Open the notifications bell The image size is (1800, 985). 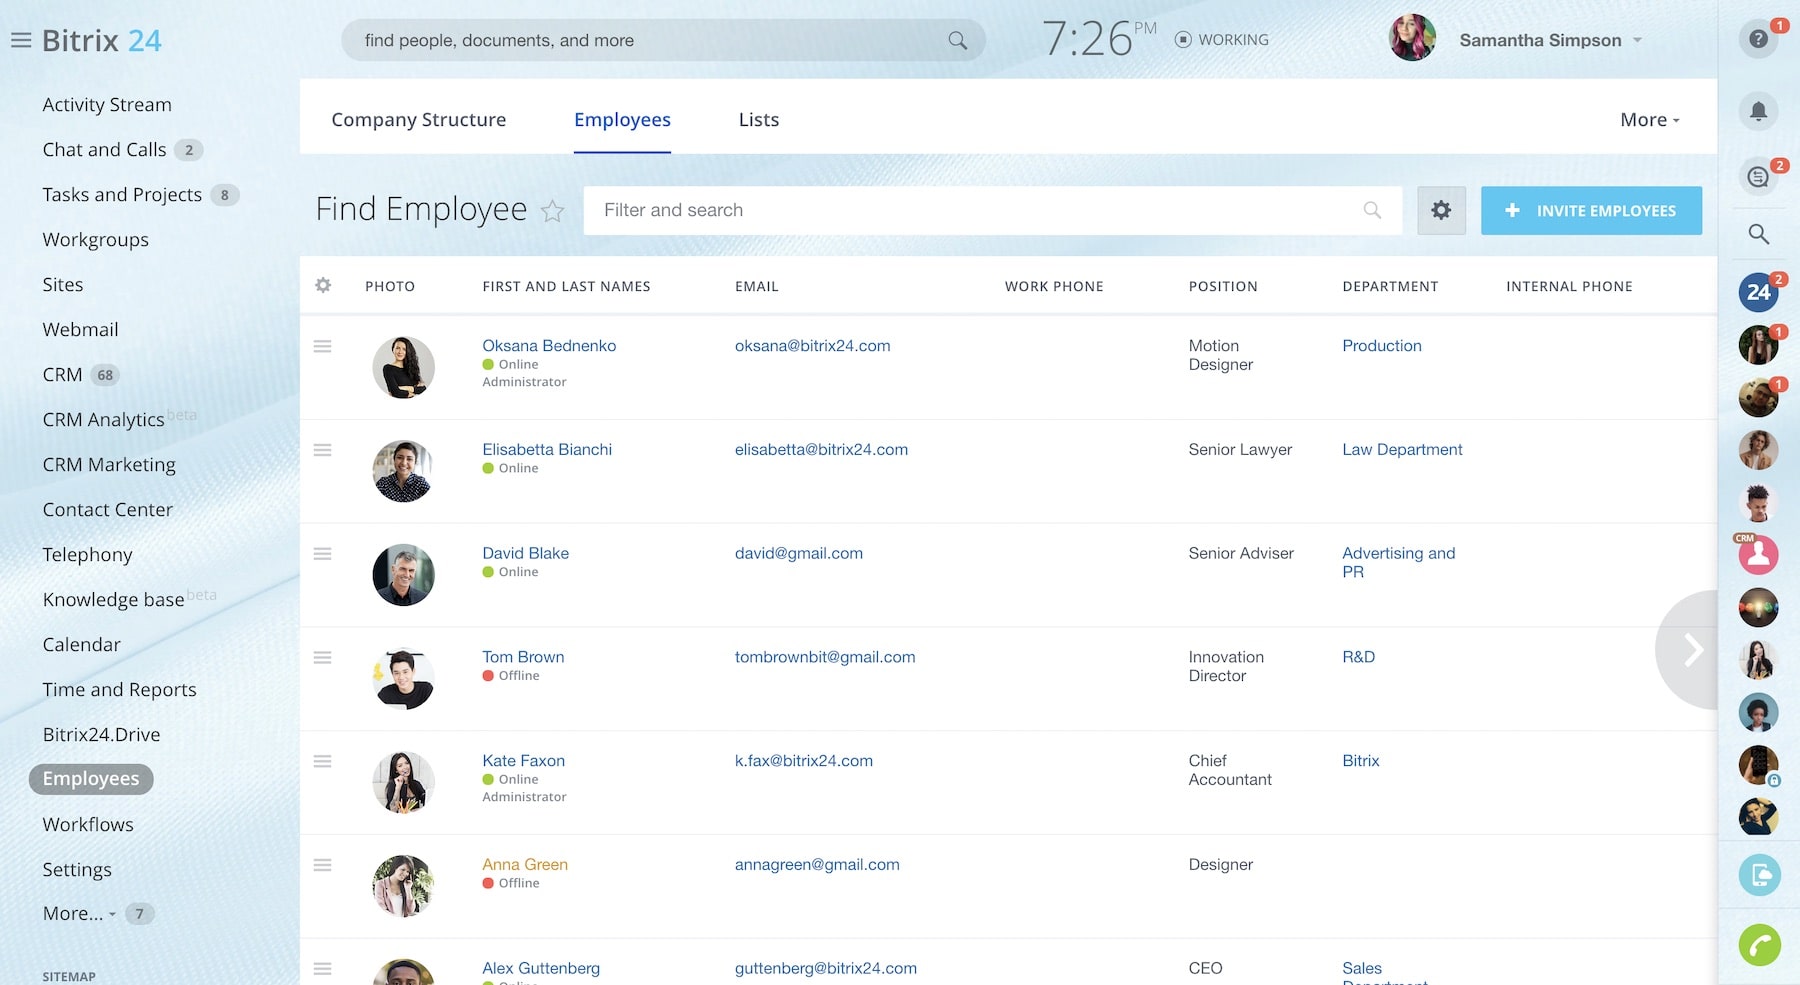(1758, 111)
